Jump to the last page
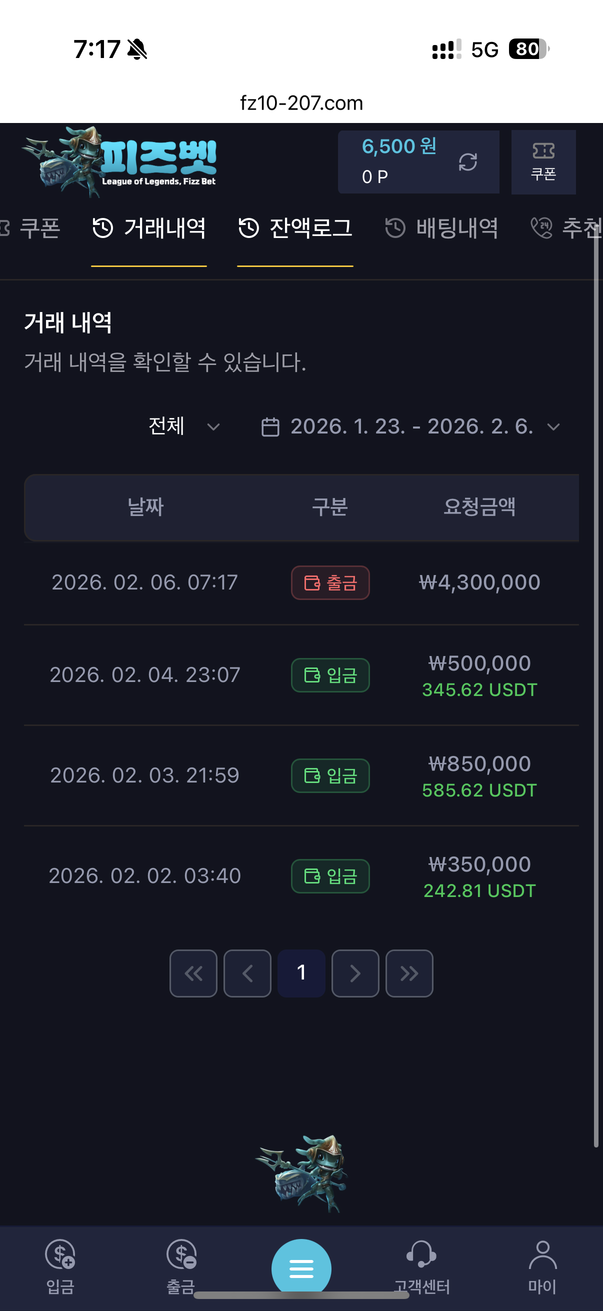This screenshot has width=603, height=1311. 409,973
